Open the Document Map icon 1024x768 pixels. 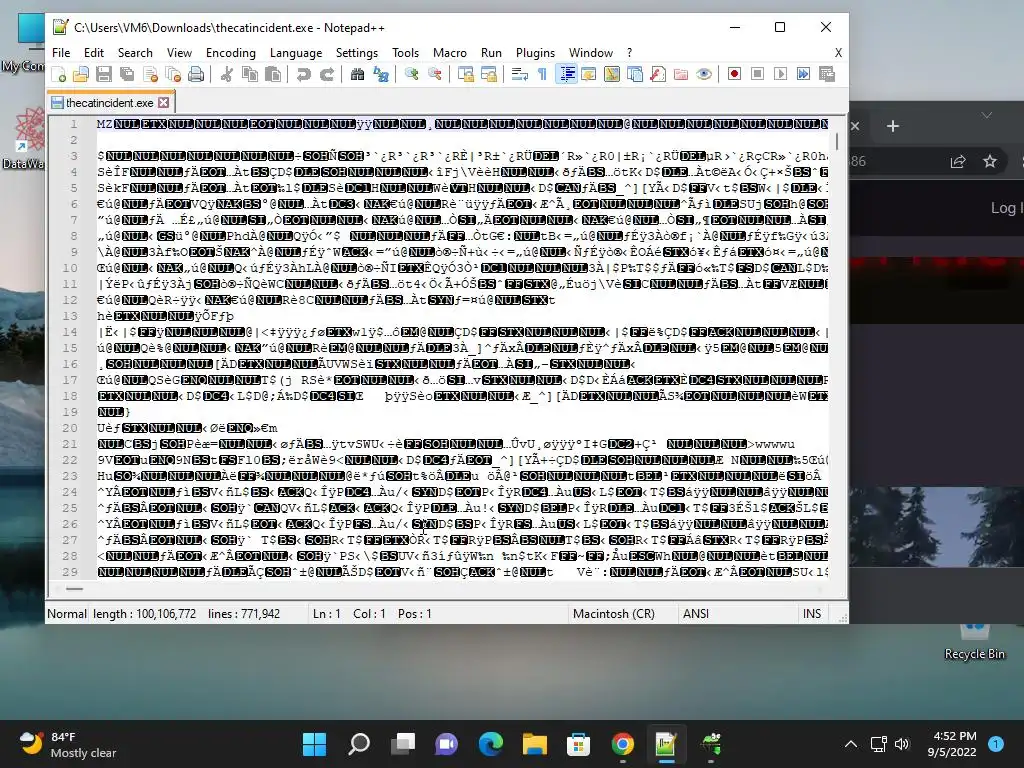[x=612, y=74]
